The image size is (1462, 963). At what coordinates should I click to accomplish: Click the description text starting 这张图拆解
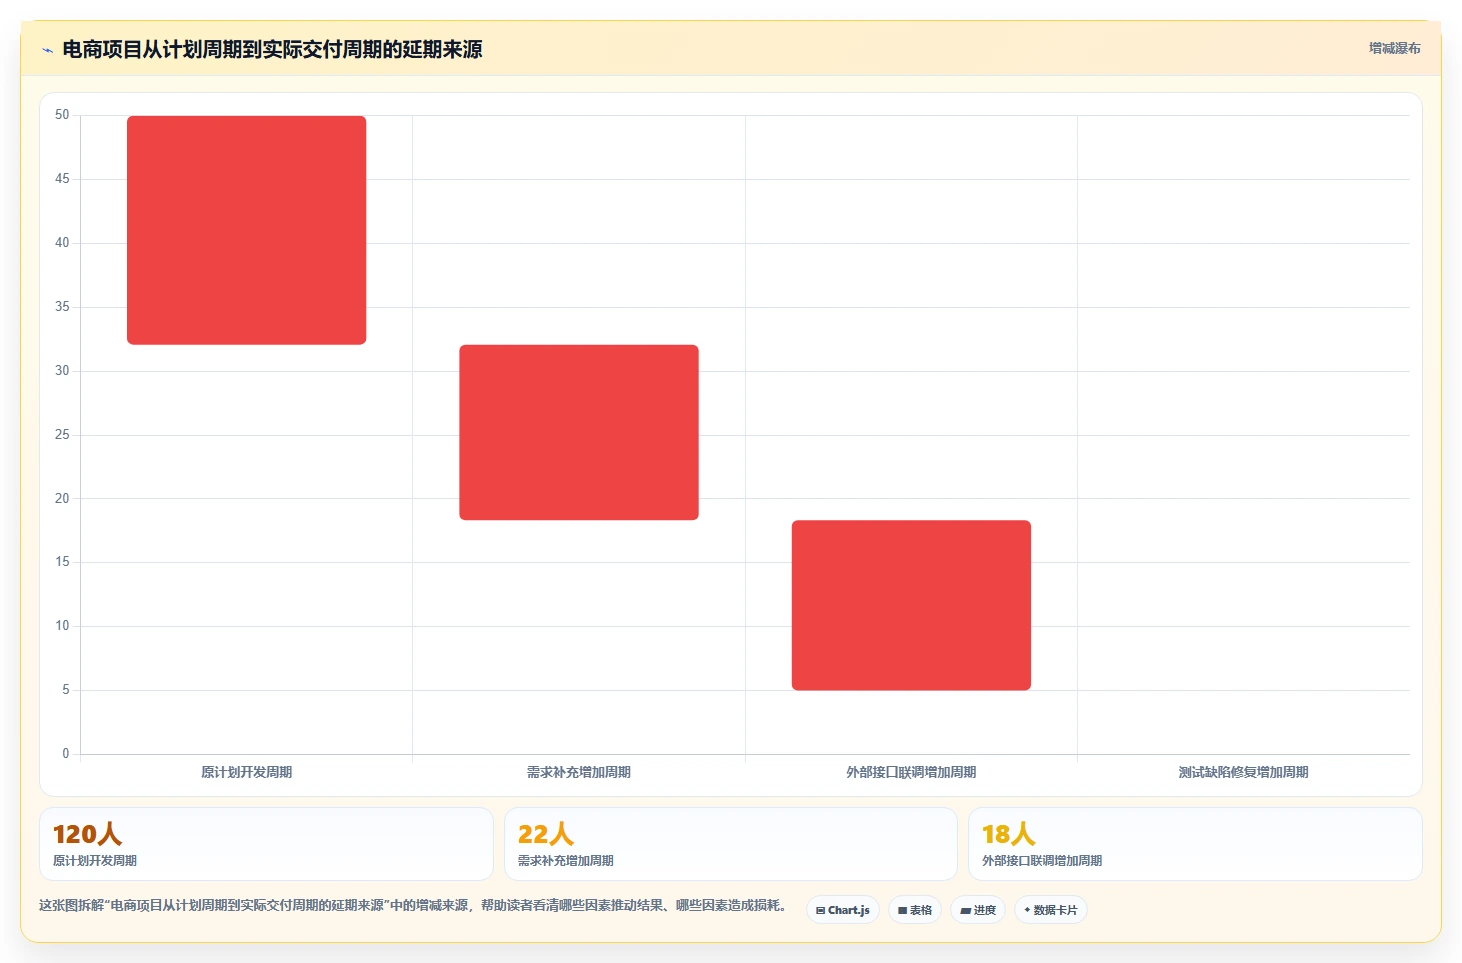click(x=413, y=905)
